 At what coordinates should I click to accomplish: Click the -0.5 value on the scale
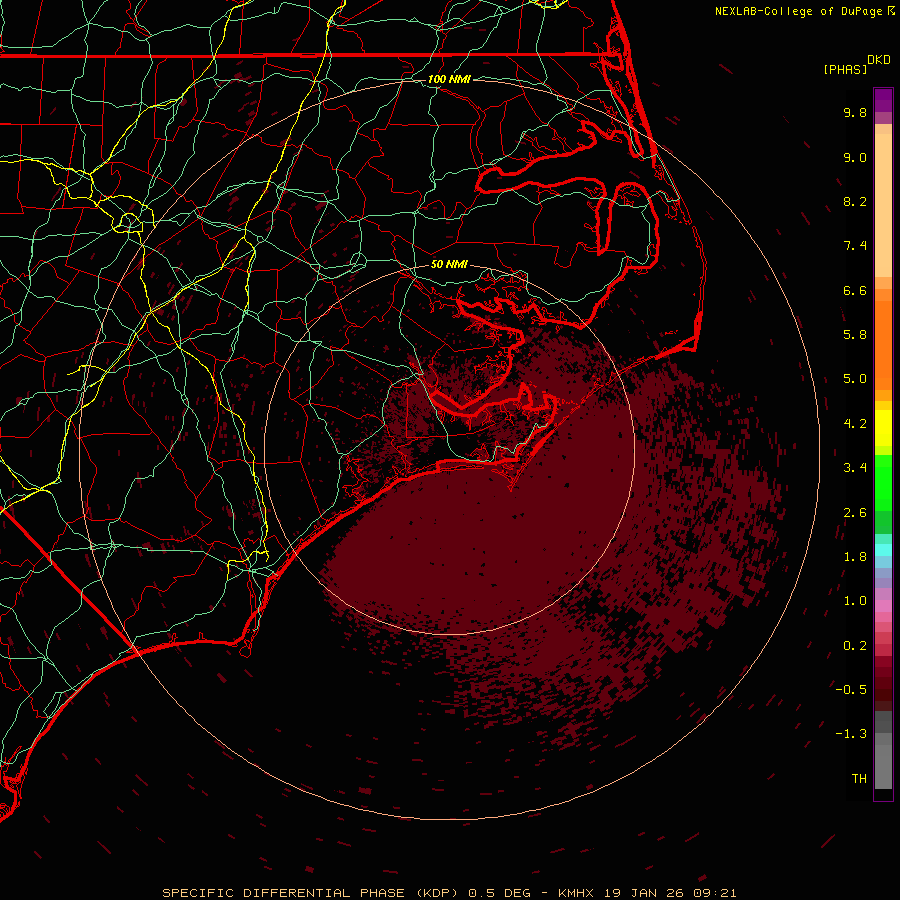coord(851,690)
